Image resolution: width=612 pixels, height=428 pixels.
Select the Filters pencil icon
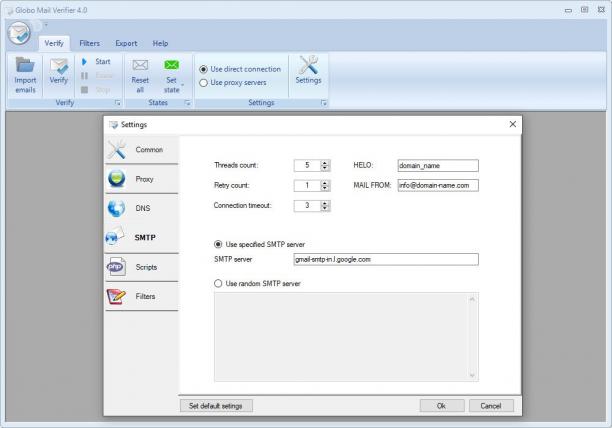[x=116, y=297]
